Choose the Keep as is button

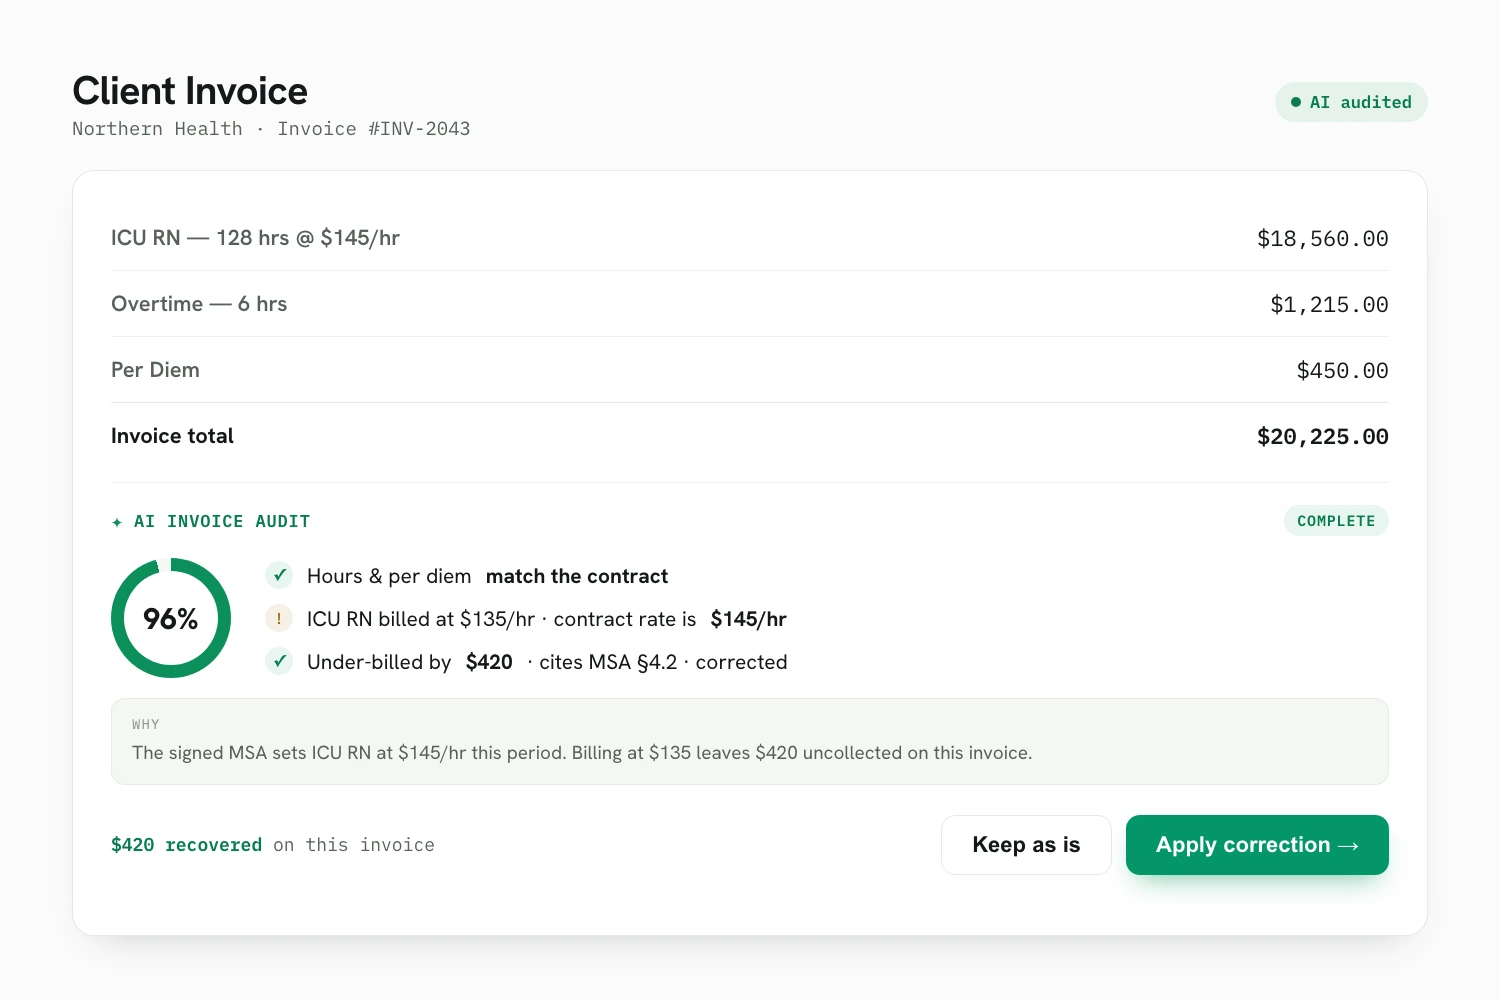(1026, 845)
